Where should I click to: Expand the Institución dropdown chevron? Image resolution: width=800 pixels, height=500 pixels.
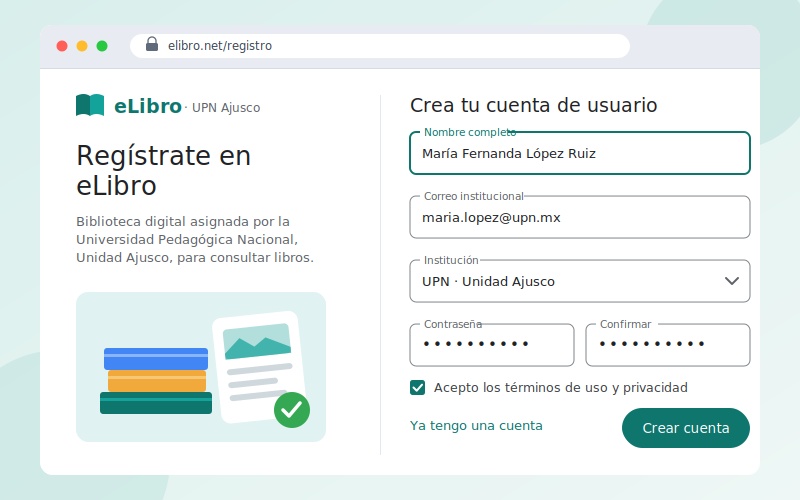point(732,281)
